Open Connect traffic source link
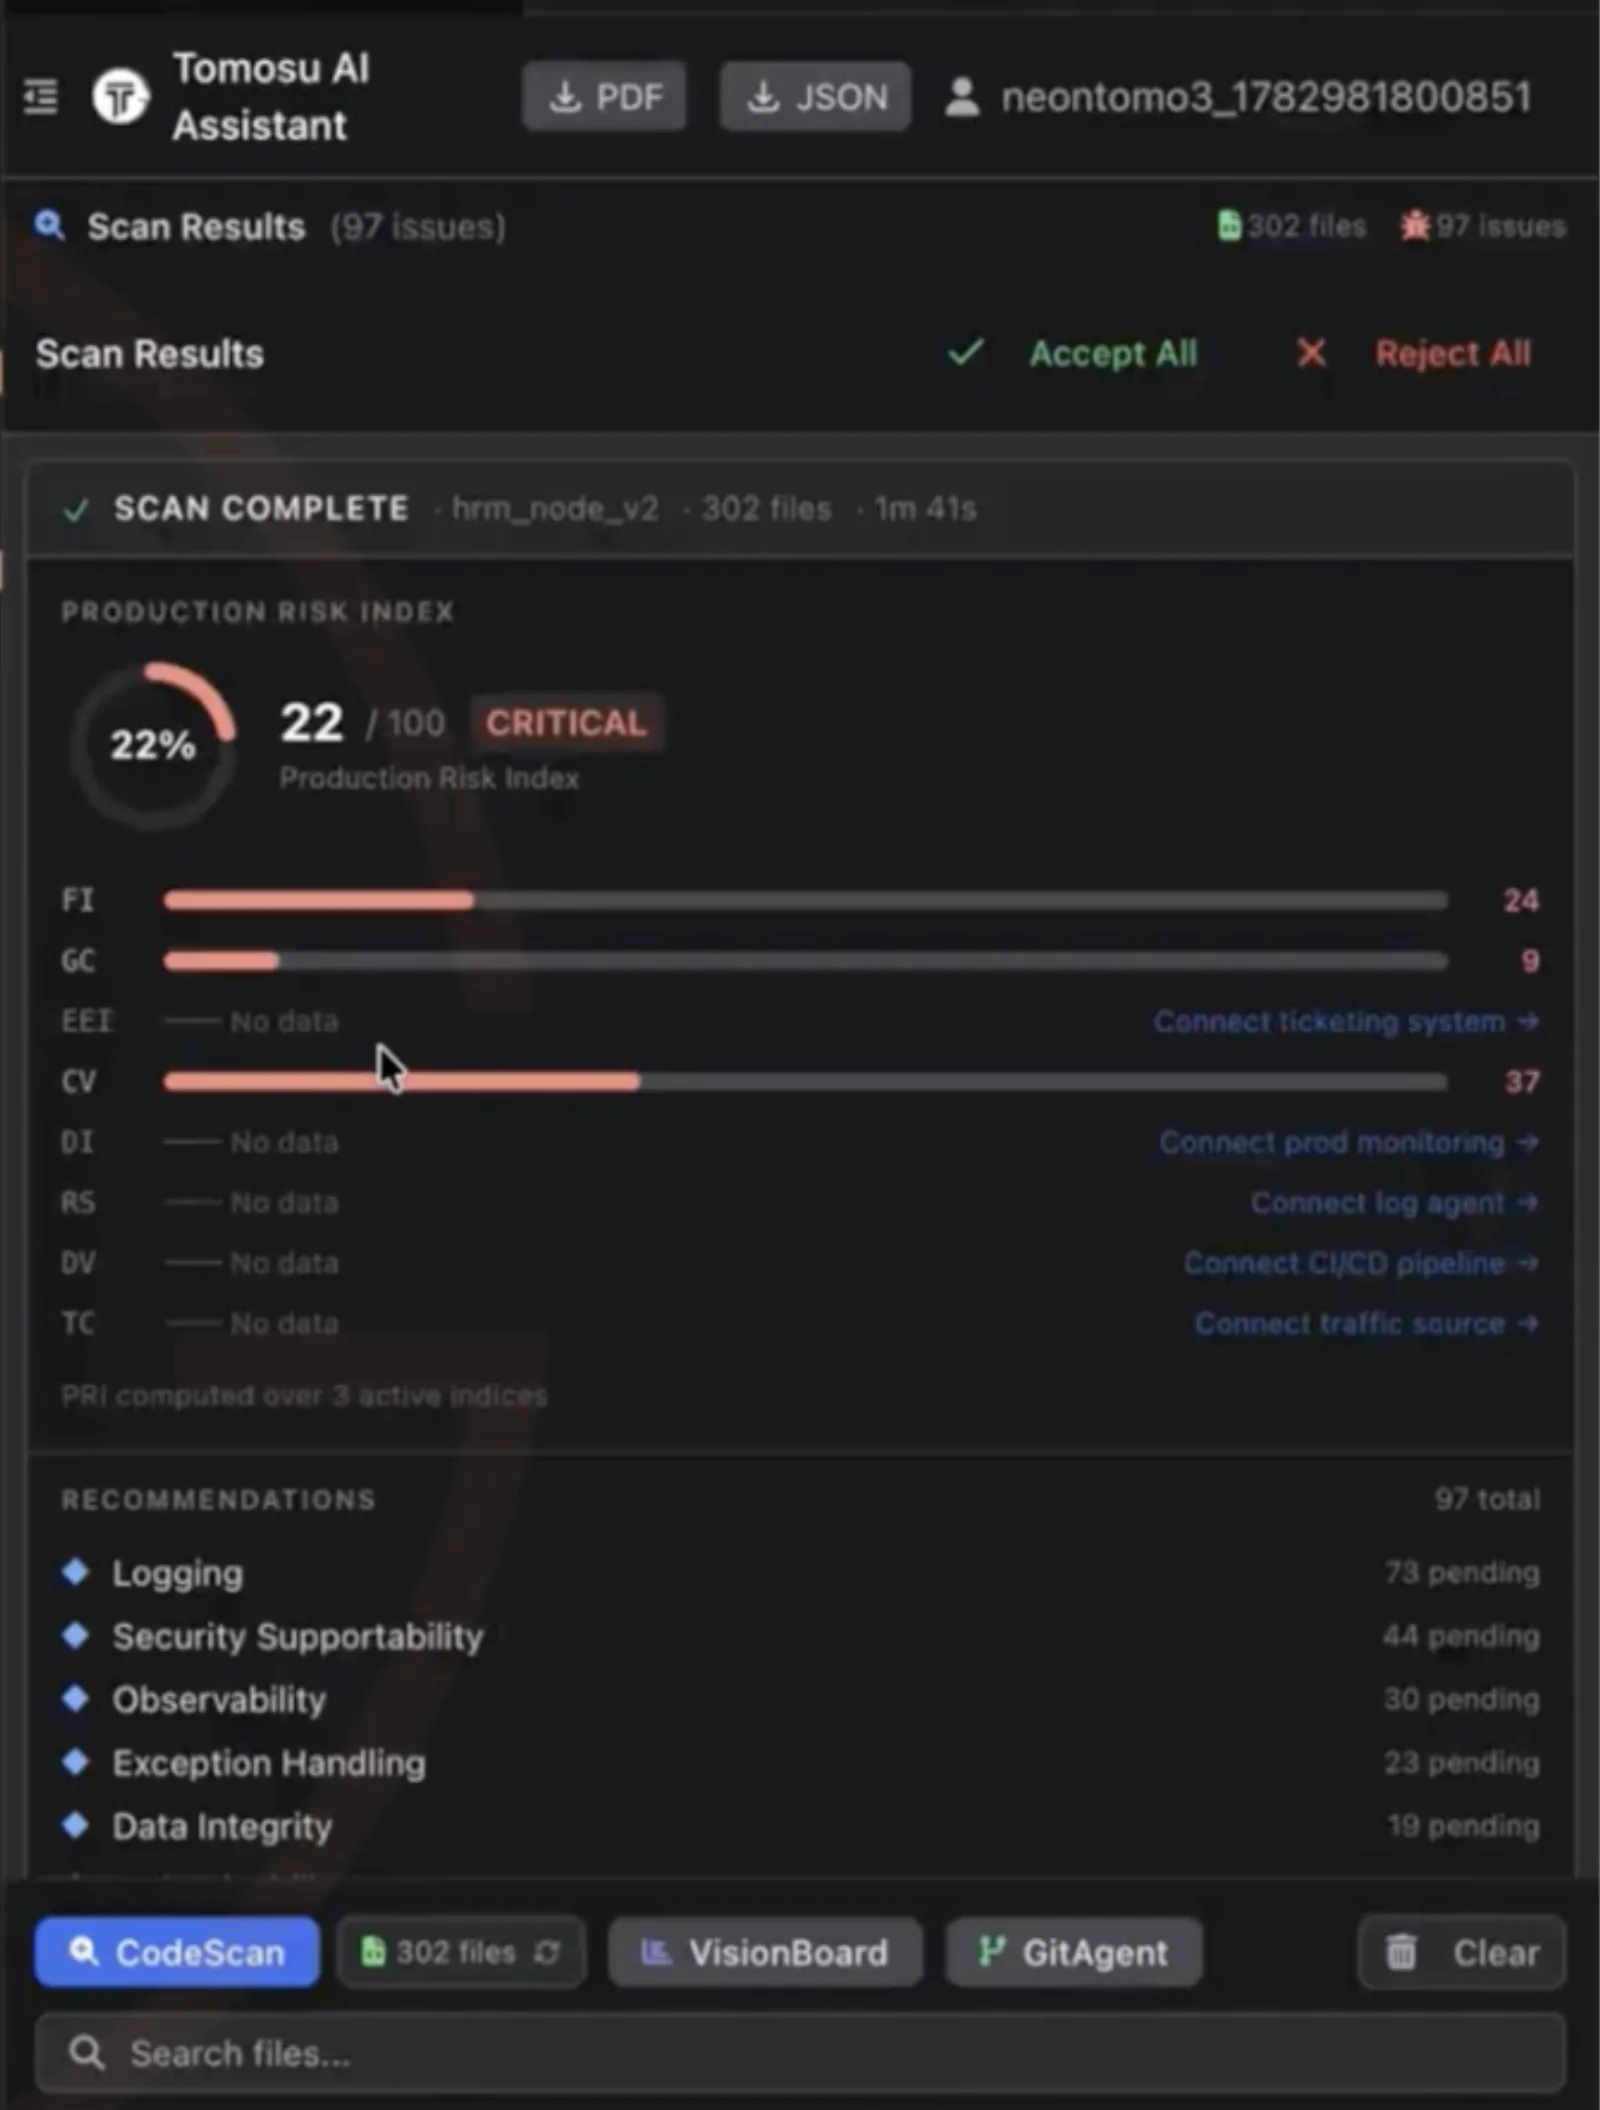The height and width of the screenshot is (2110, 1600). [1367, 1323]
